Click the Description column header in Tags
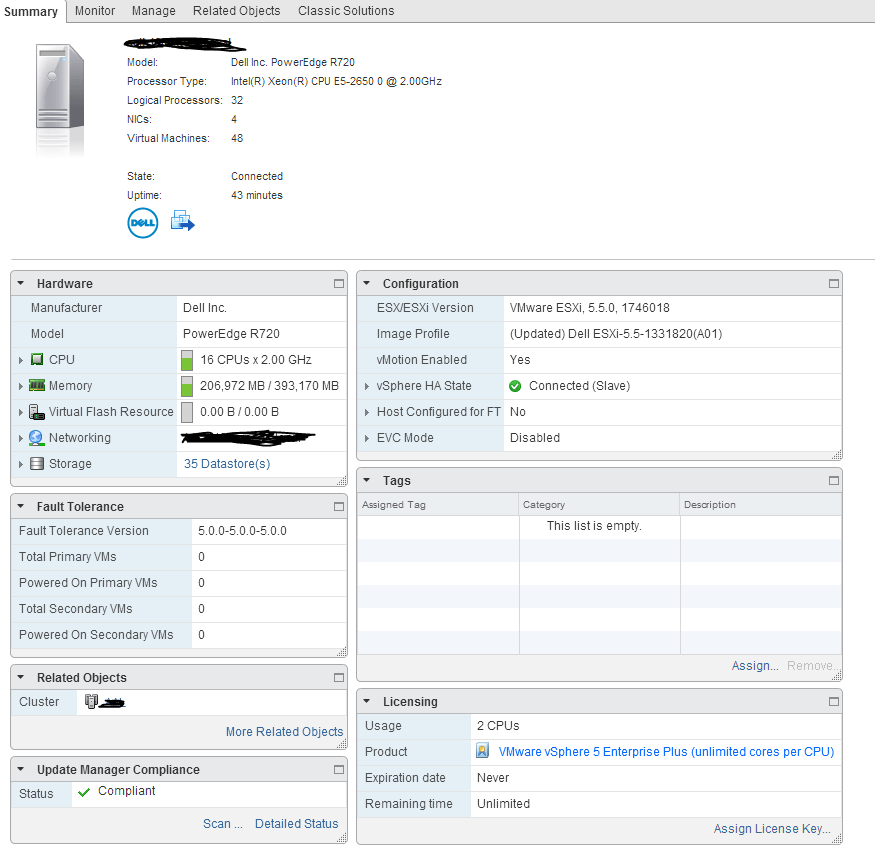 click(761, 504)
